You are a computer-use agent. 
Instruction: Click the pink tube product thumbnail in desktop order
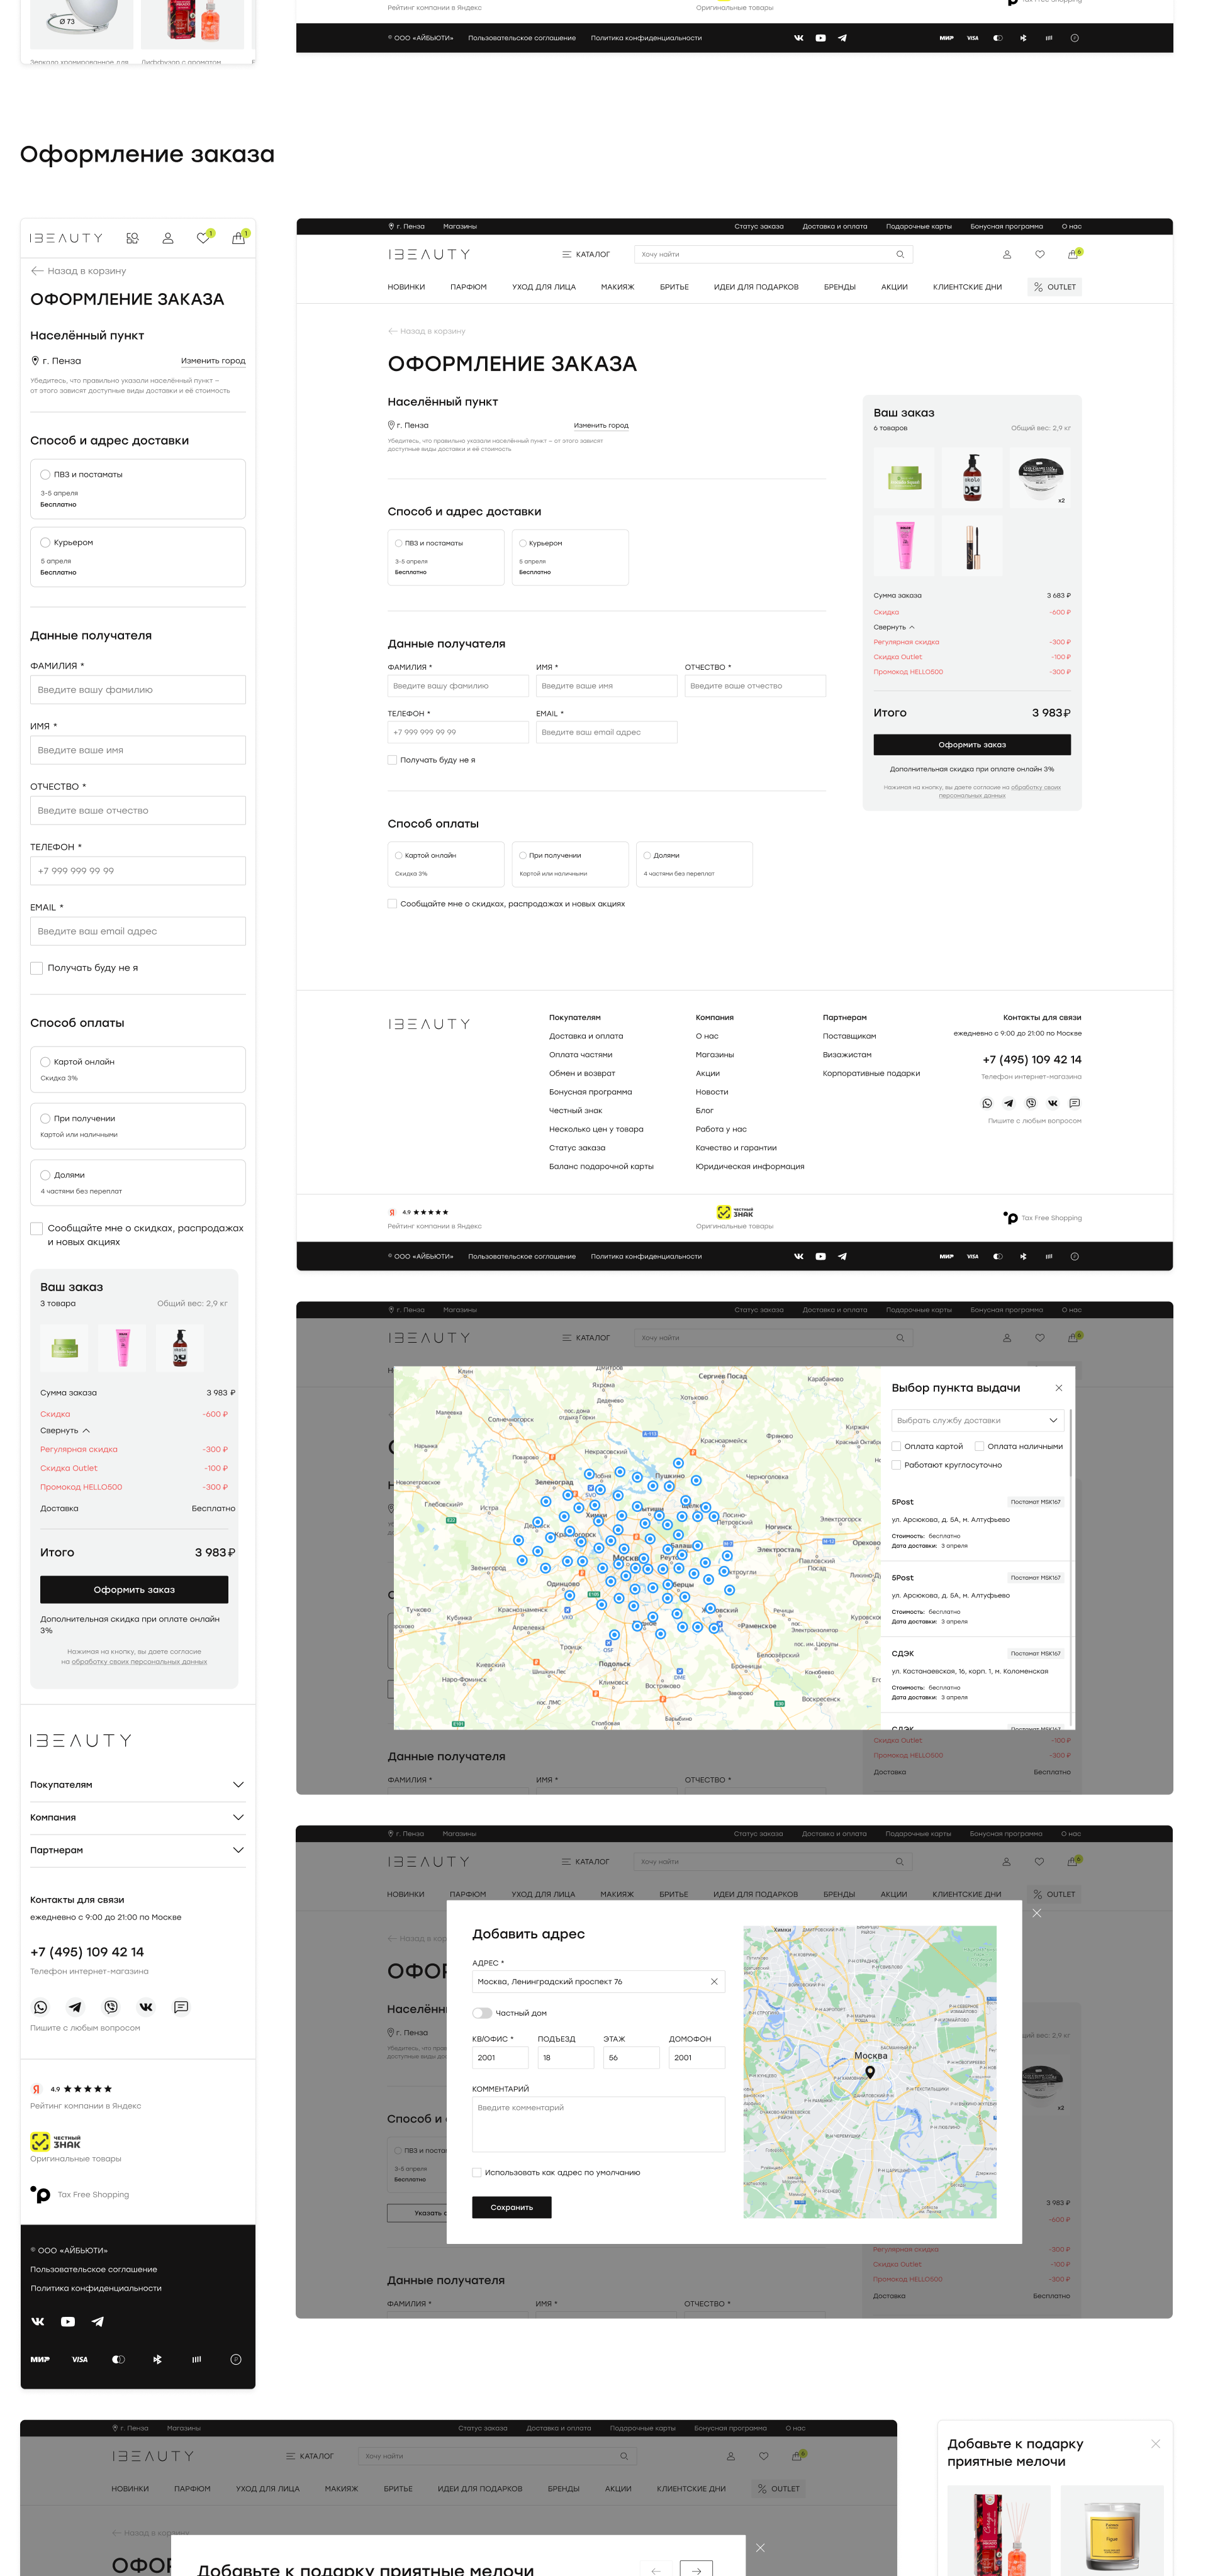(905, 546)
